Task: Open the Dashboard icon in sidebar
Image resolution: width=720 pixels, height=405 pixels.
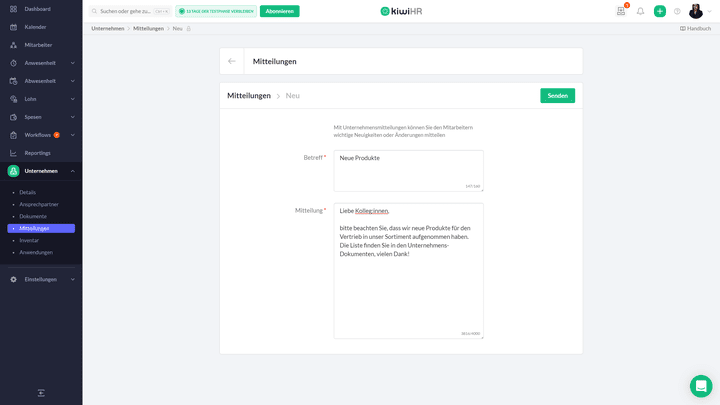Action: [13, 9]
